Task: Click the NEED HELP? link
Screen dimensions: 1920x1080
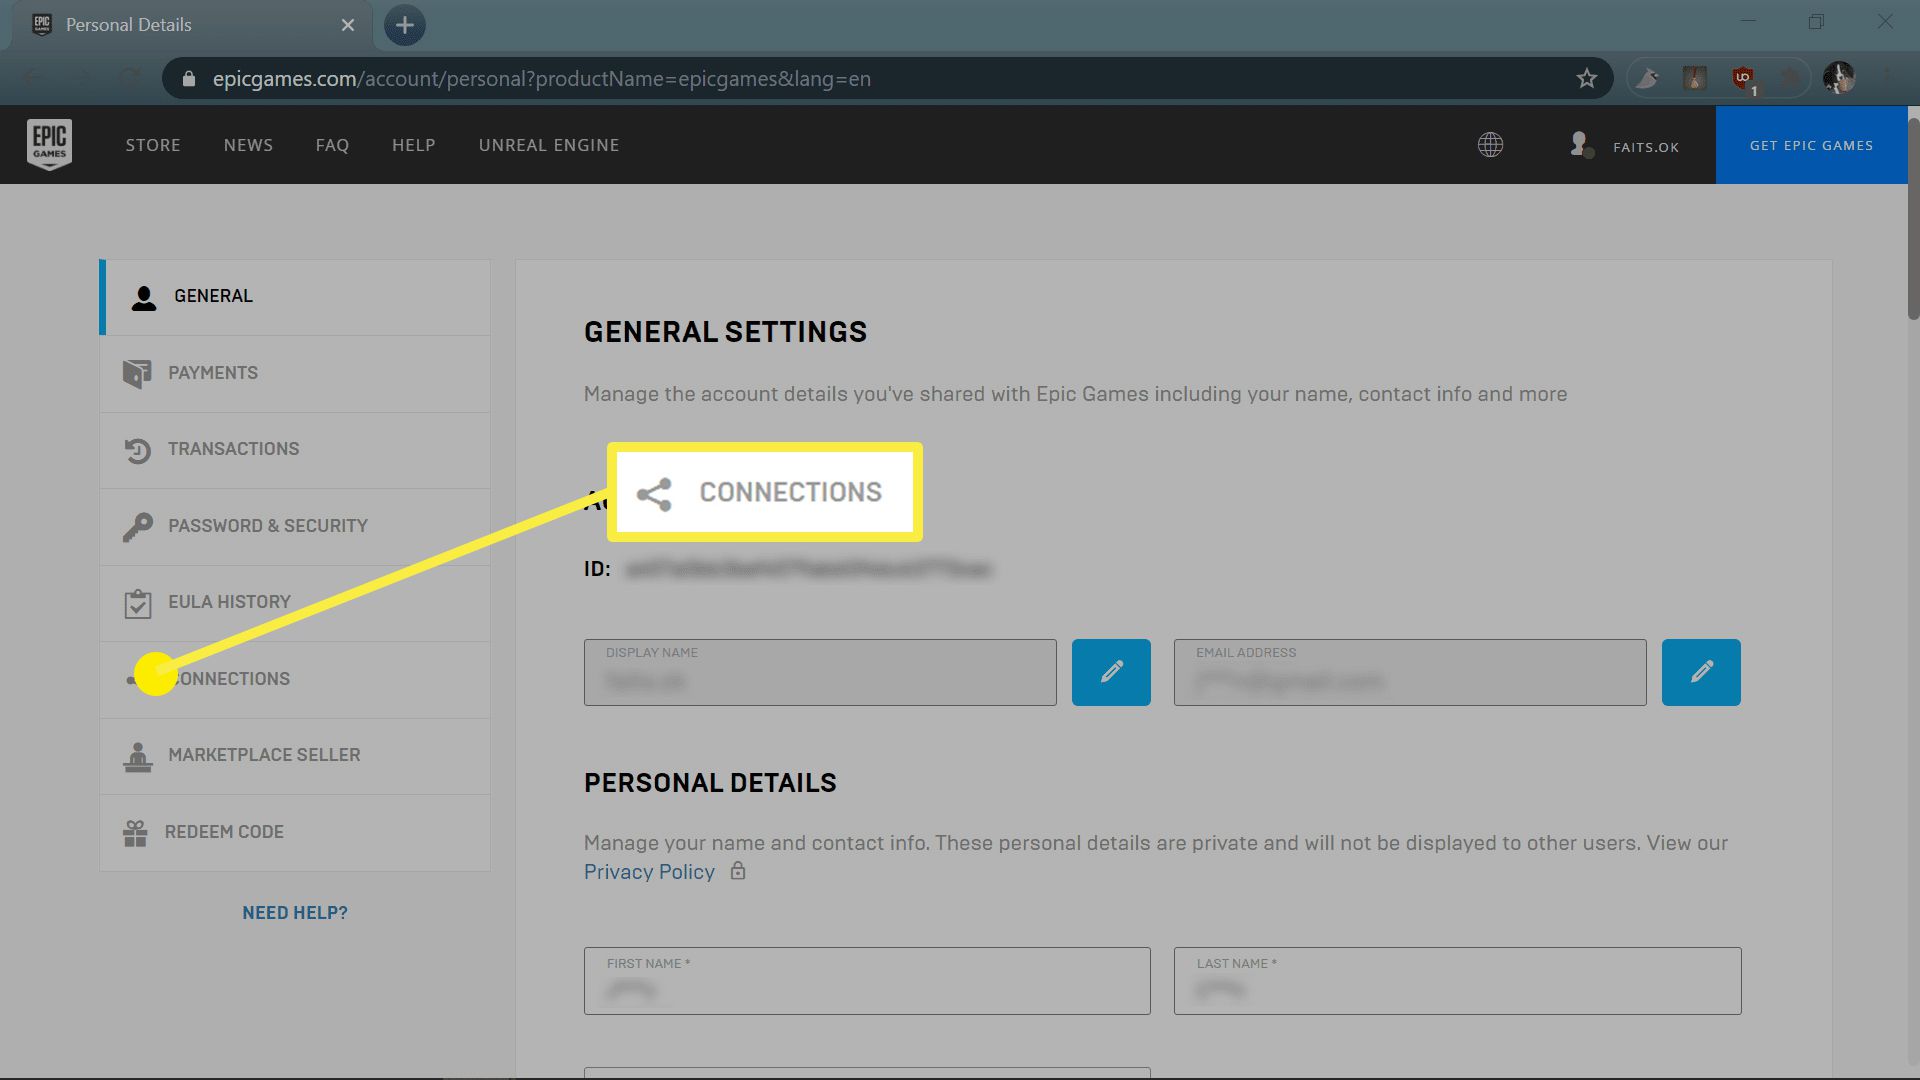Action: 295,913
